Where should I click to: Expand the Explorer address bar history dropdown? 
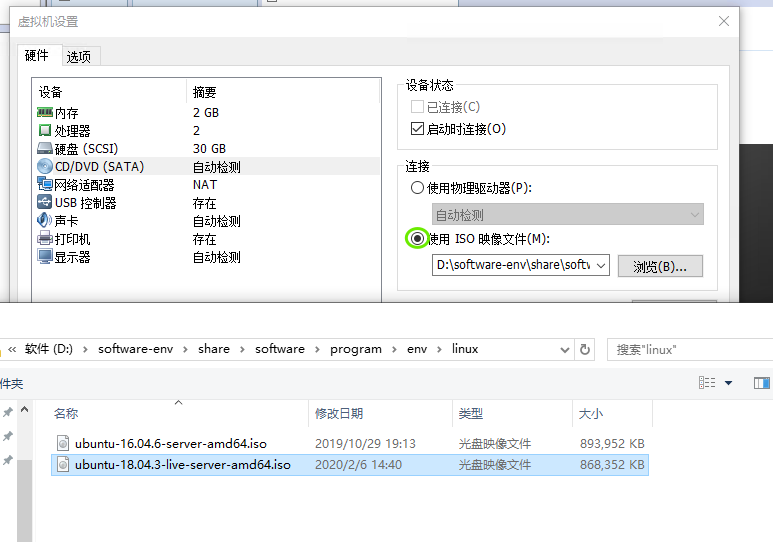pyautogui.click(x=565, y=350)
